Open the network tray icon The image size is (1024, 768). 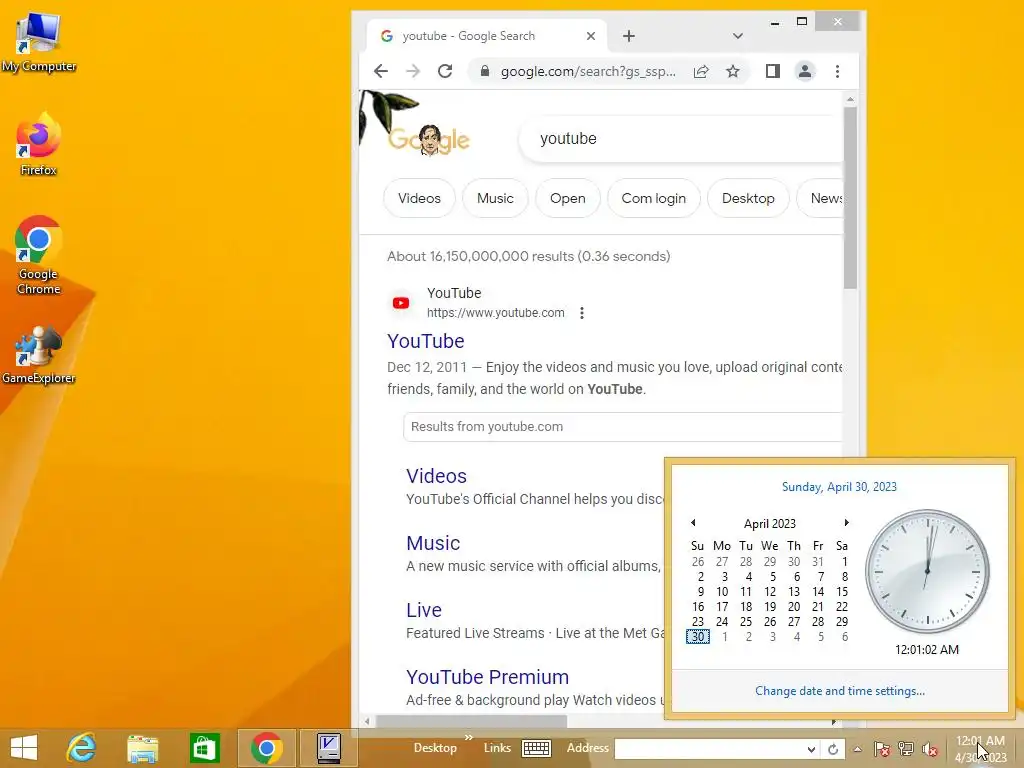tap(906, 749)
